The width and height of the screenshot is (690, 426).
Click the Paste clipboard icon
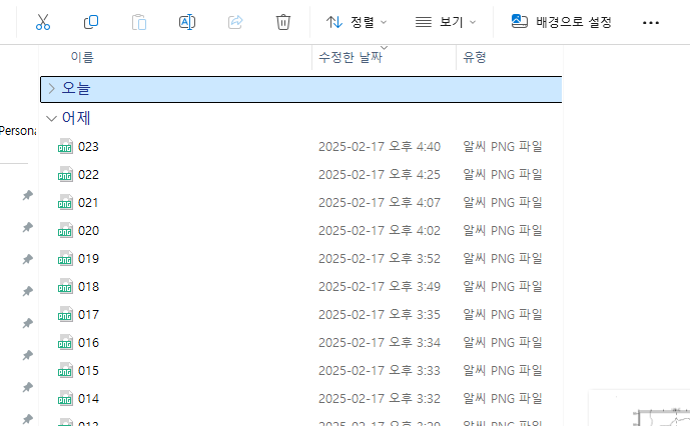[x=139, y=22]
